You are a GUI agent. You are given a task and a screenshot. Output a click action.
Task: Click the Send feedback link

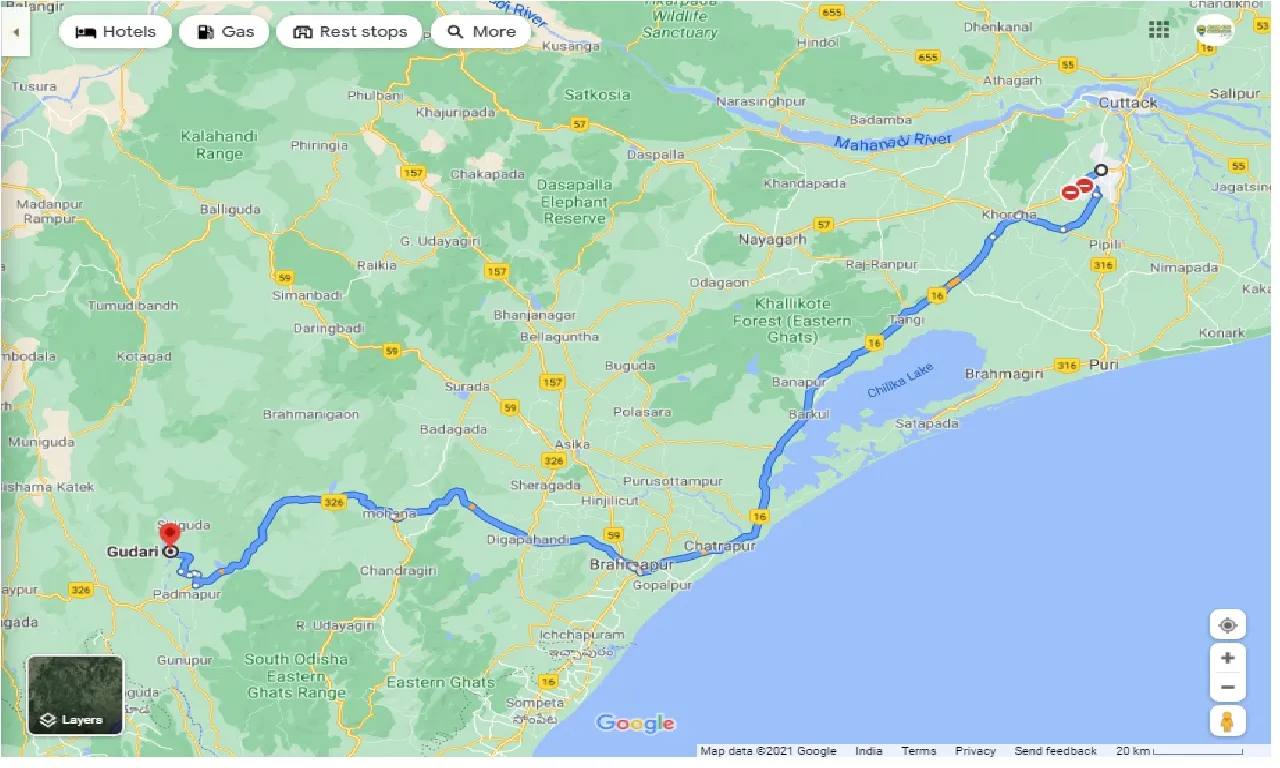(1055, 750)
